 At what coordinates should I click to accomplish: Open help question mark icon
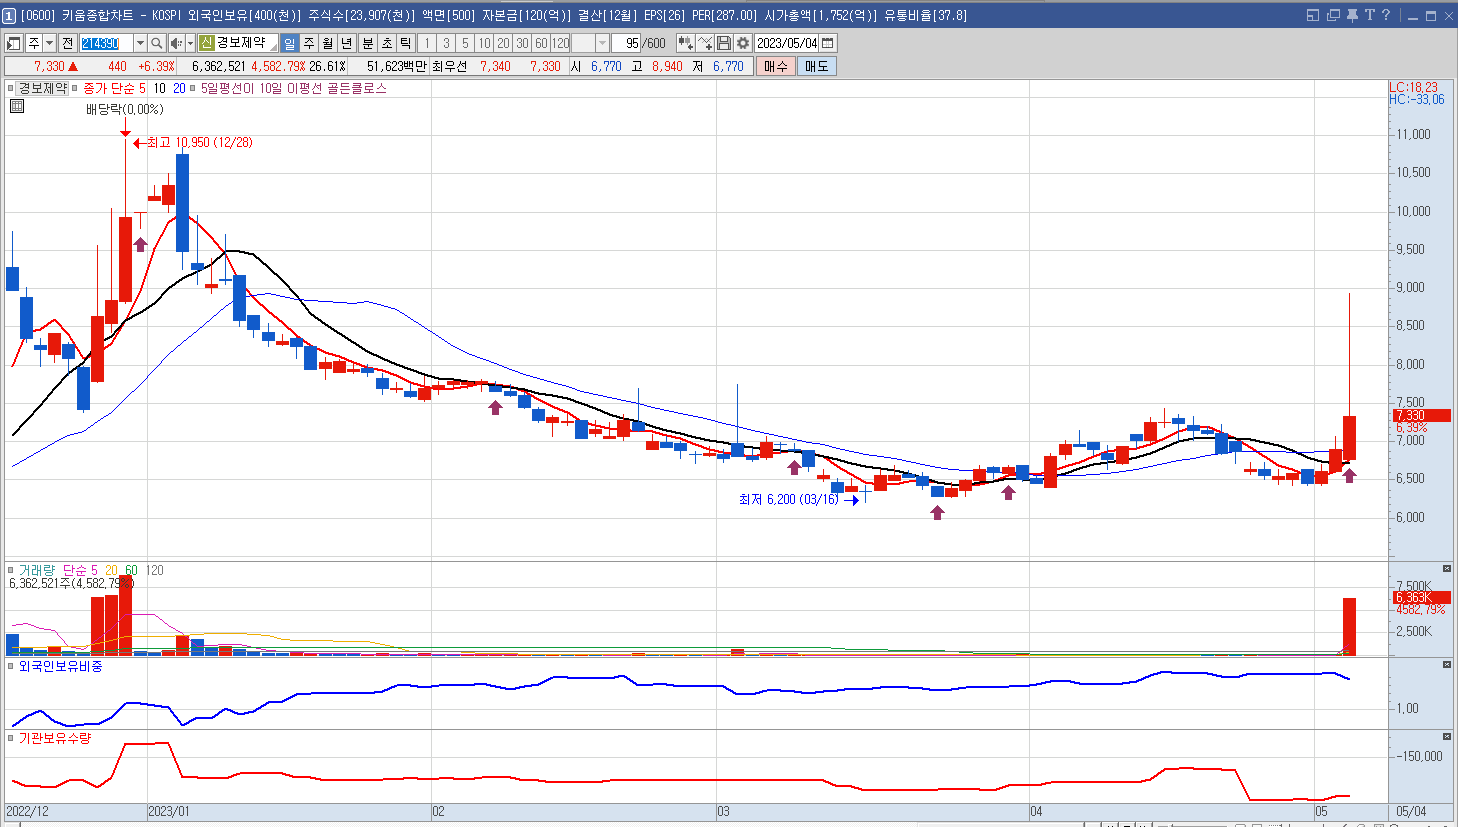click(x=1386, y=15)
